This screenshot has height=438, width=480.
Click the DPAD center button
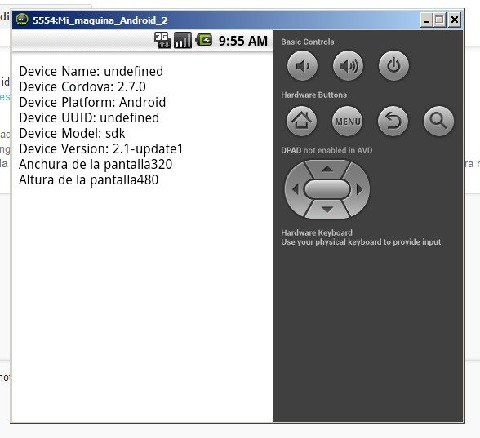pos(327,189)
